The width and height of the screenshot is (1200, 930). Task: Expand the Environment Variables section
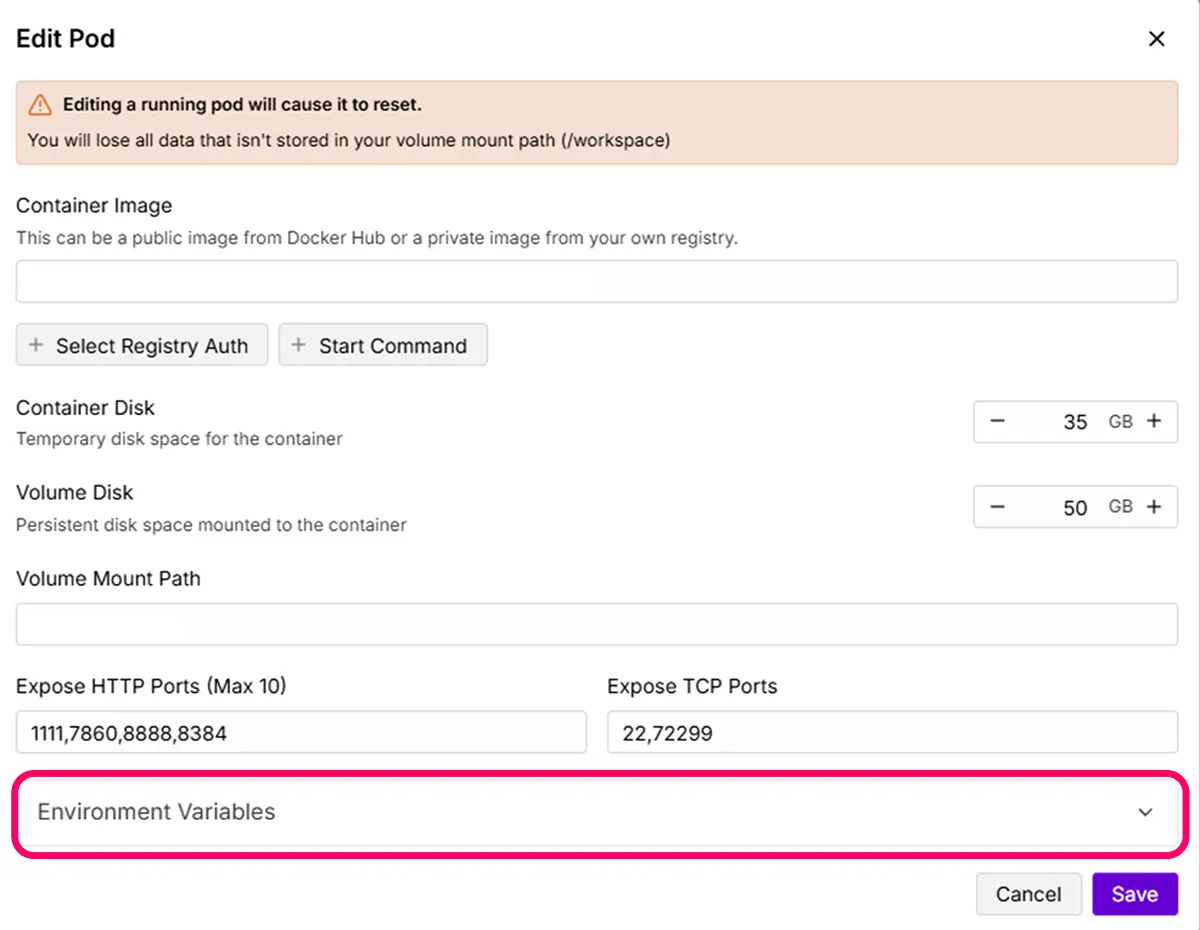(x=596, y=812)
